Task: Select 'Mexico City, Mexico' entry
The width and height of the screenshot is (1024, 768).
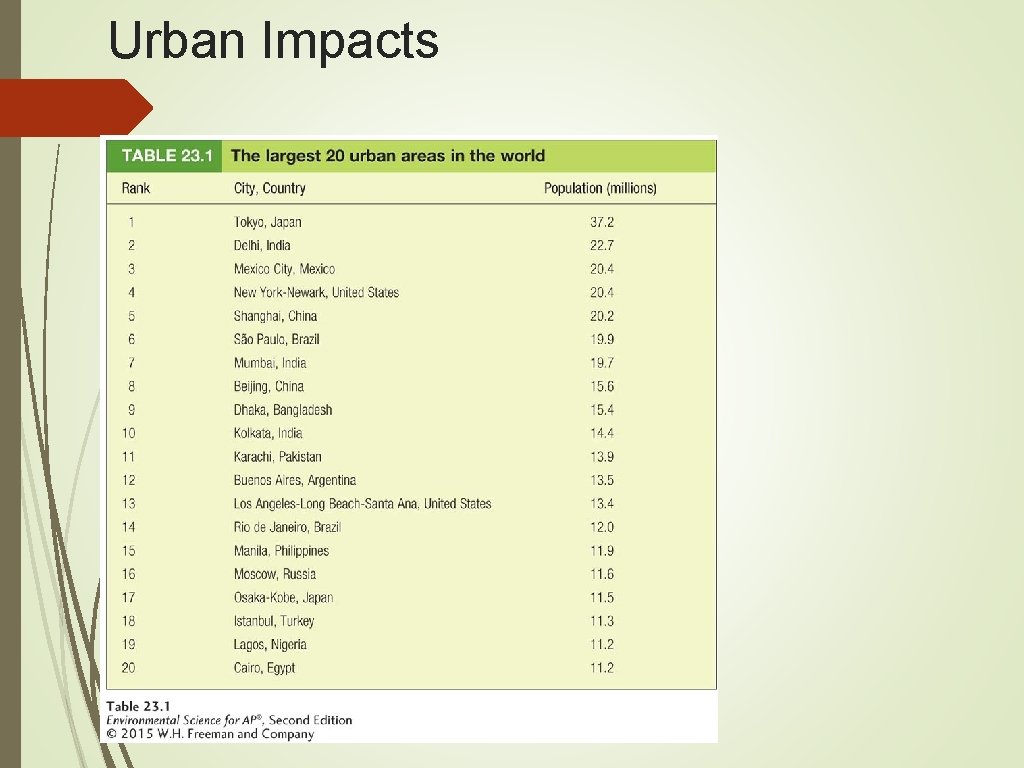Action: pyautogui.click(x=284, y=269)
